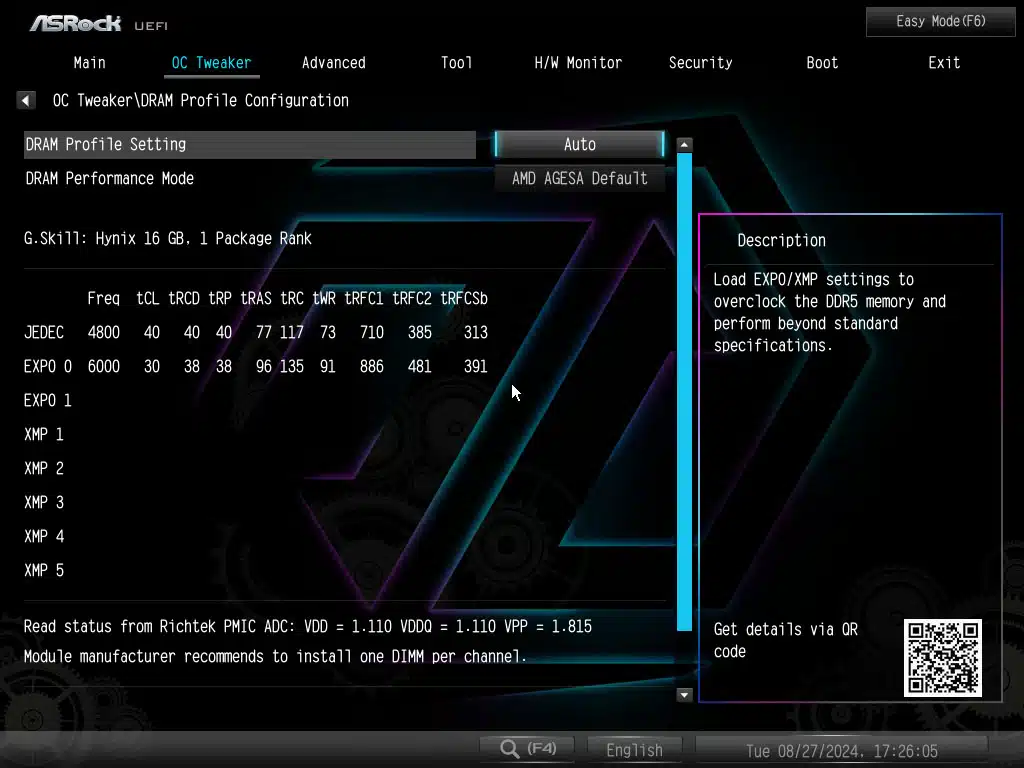
Task: Click the QR code image
Action: [x=942, y=657]
